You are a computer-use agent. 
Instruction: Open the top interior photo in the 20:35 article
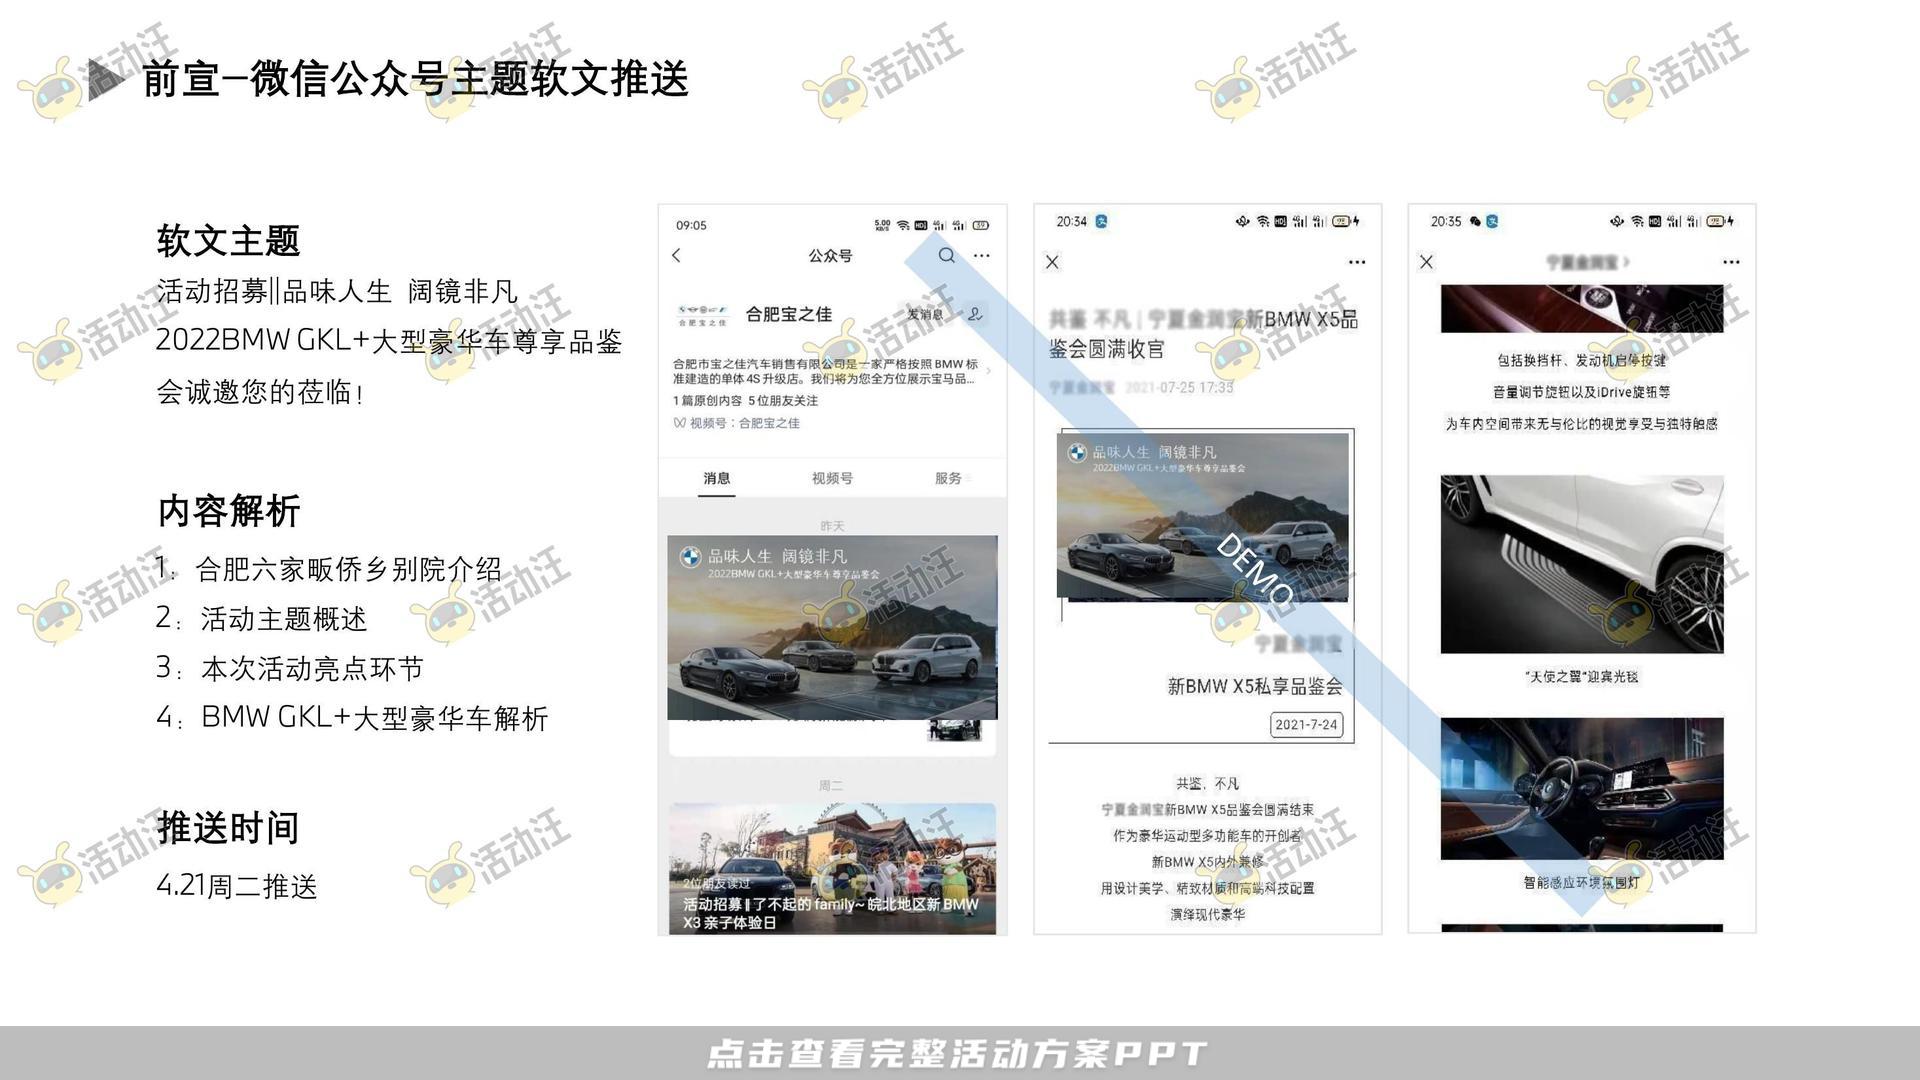tap(1582, 308)
